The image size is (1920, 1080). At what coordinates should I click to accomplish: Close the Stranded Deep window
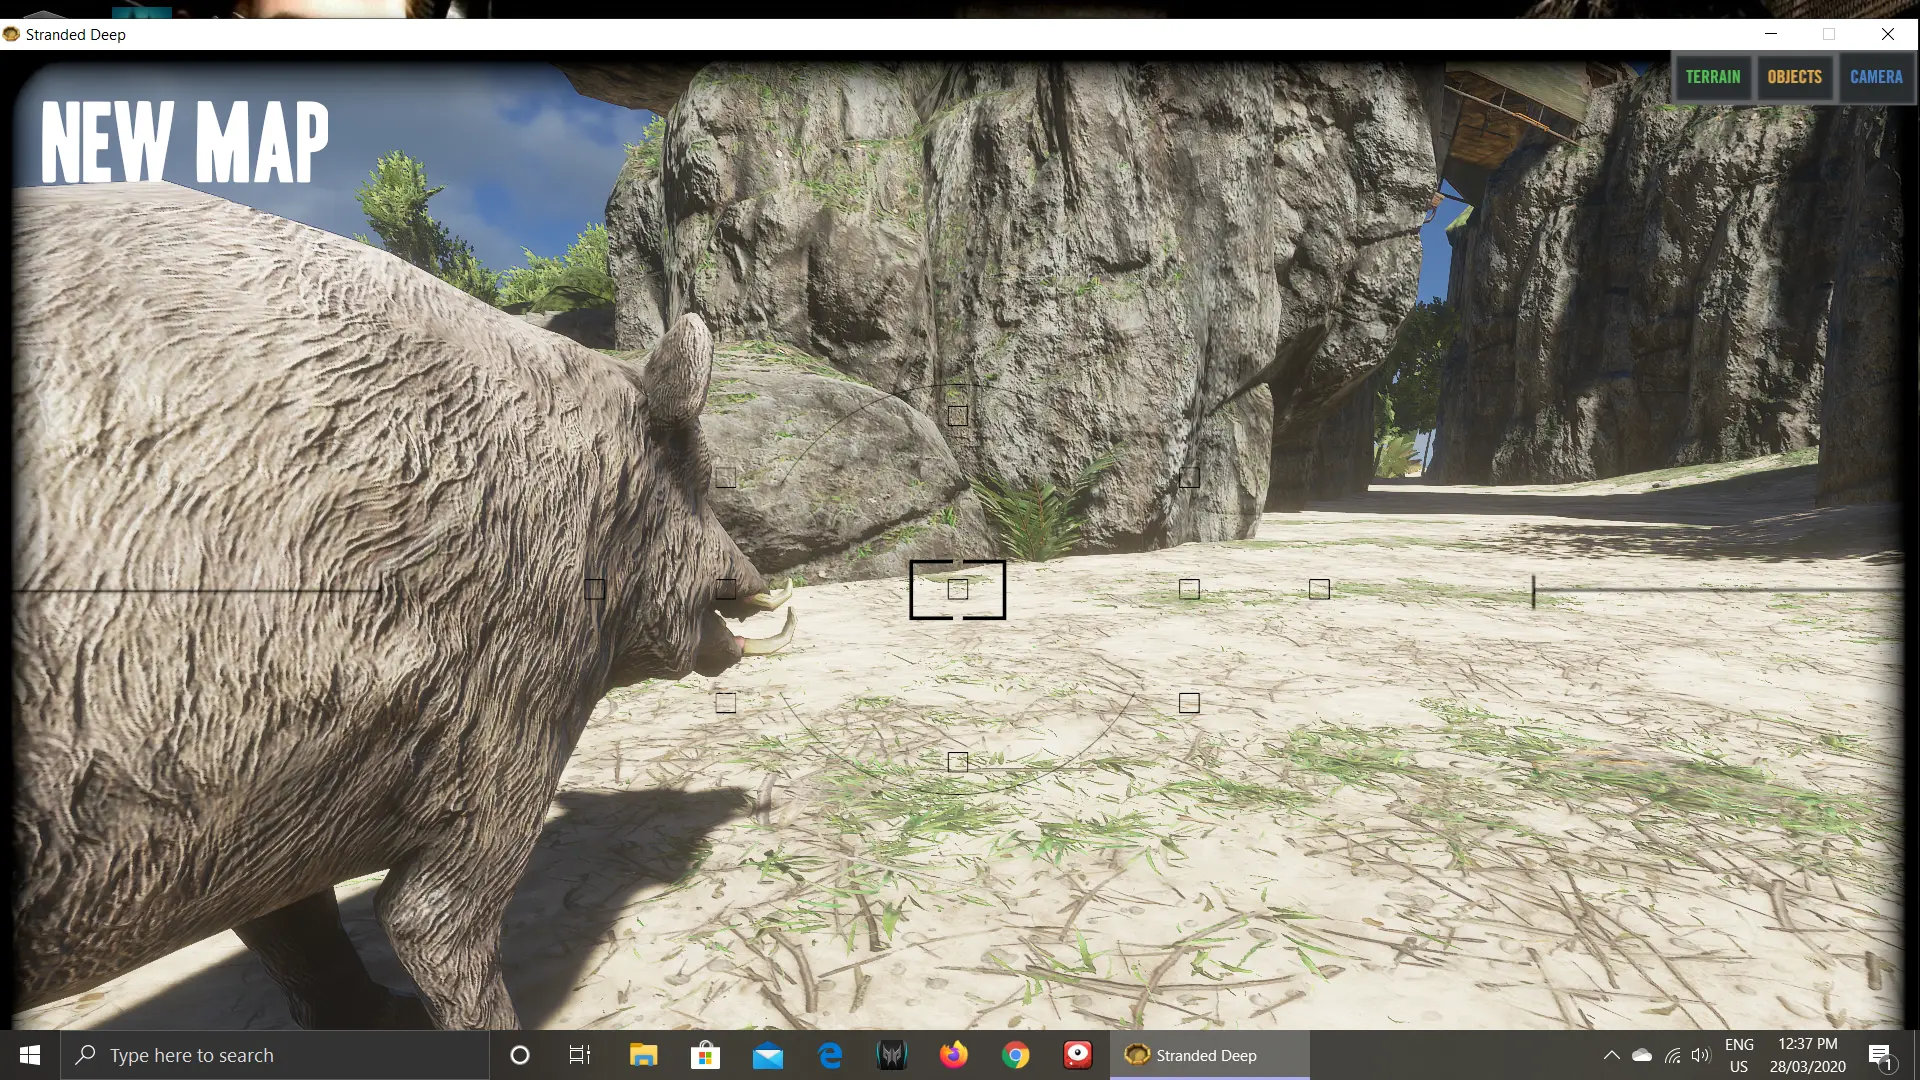click(x=1888, y=34)
